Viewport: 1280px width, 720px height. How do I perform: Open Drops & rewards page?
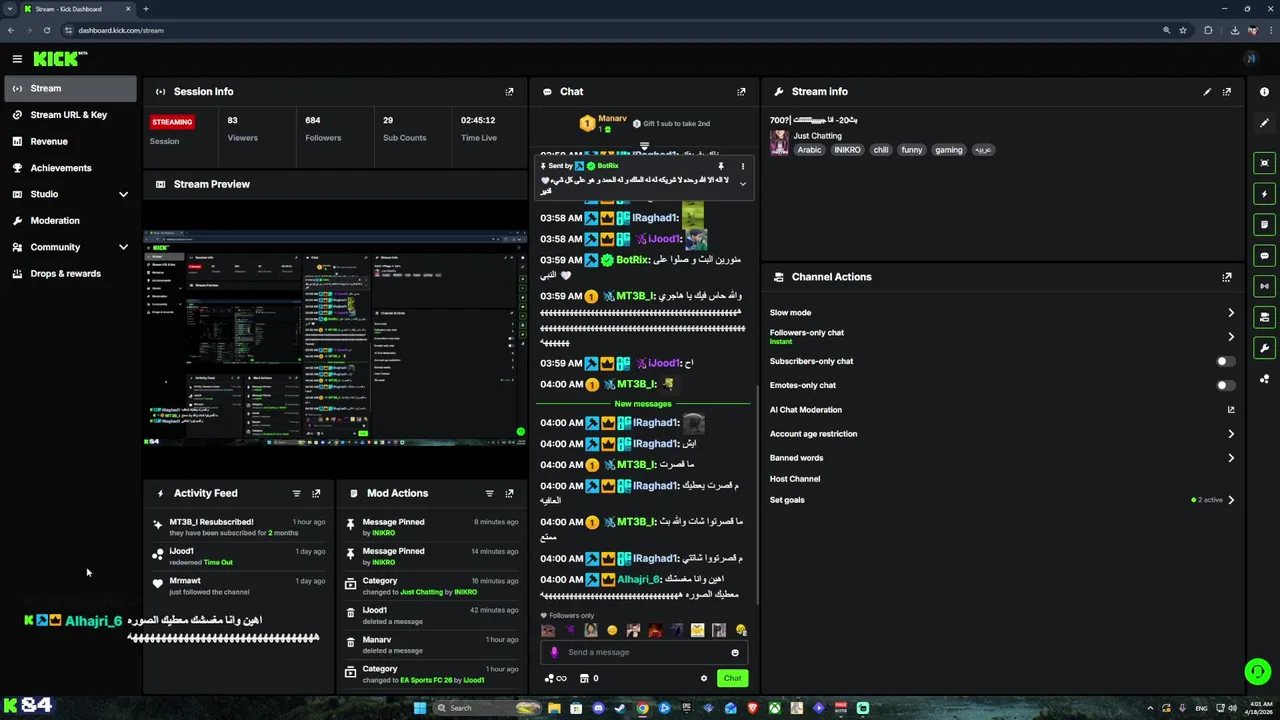coord(69,274)
